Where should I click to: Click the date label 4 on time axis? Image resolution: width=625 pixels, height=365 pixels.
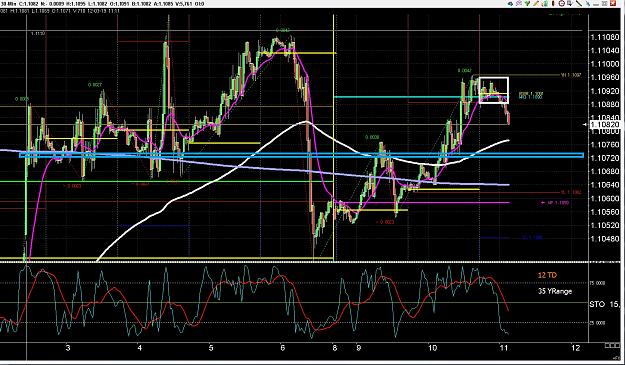pos(140,348)
